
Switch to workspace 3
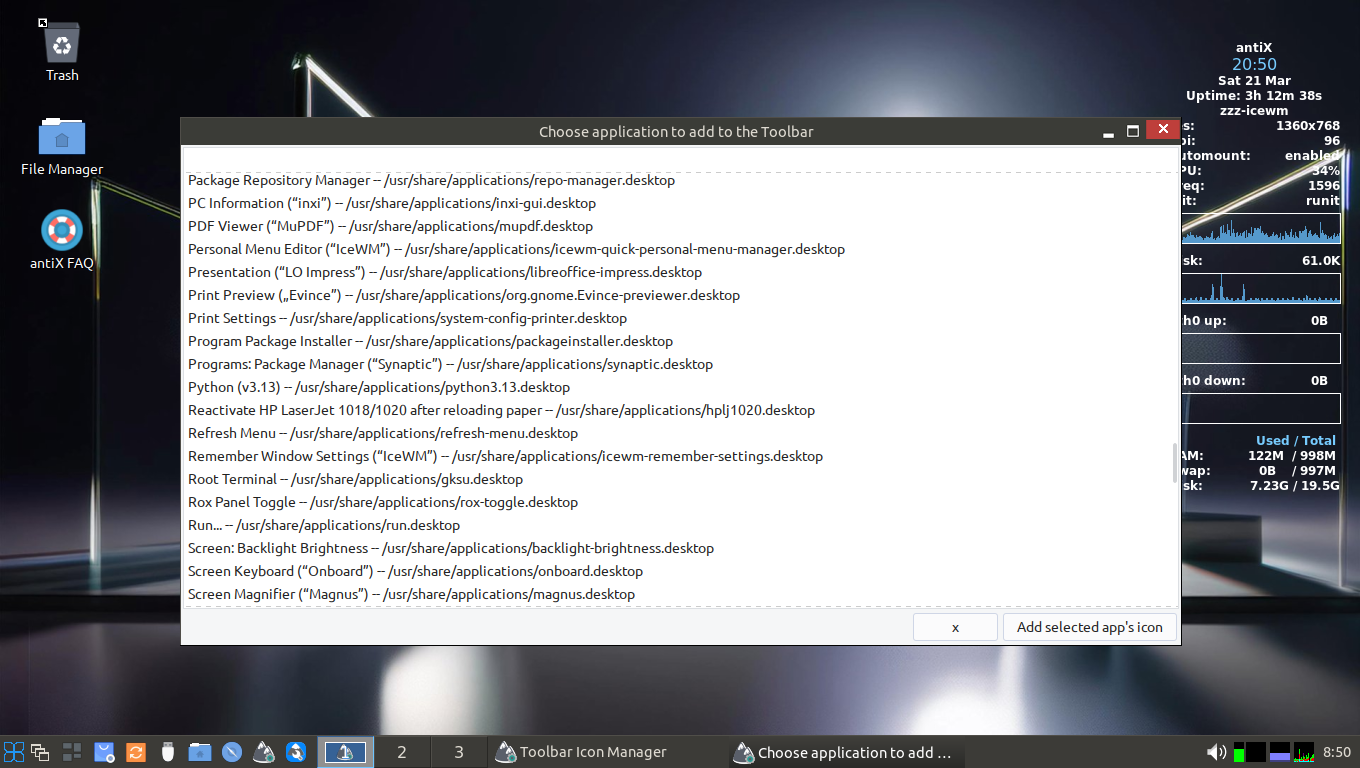point(459,752)
